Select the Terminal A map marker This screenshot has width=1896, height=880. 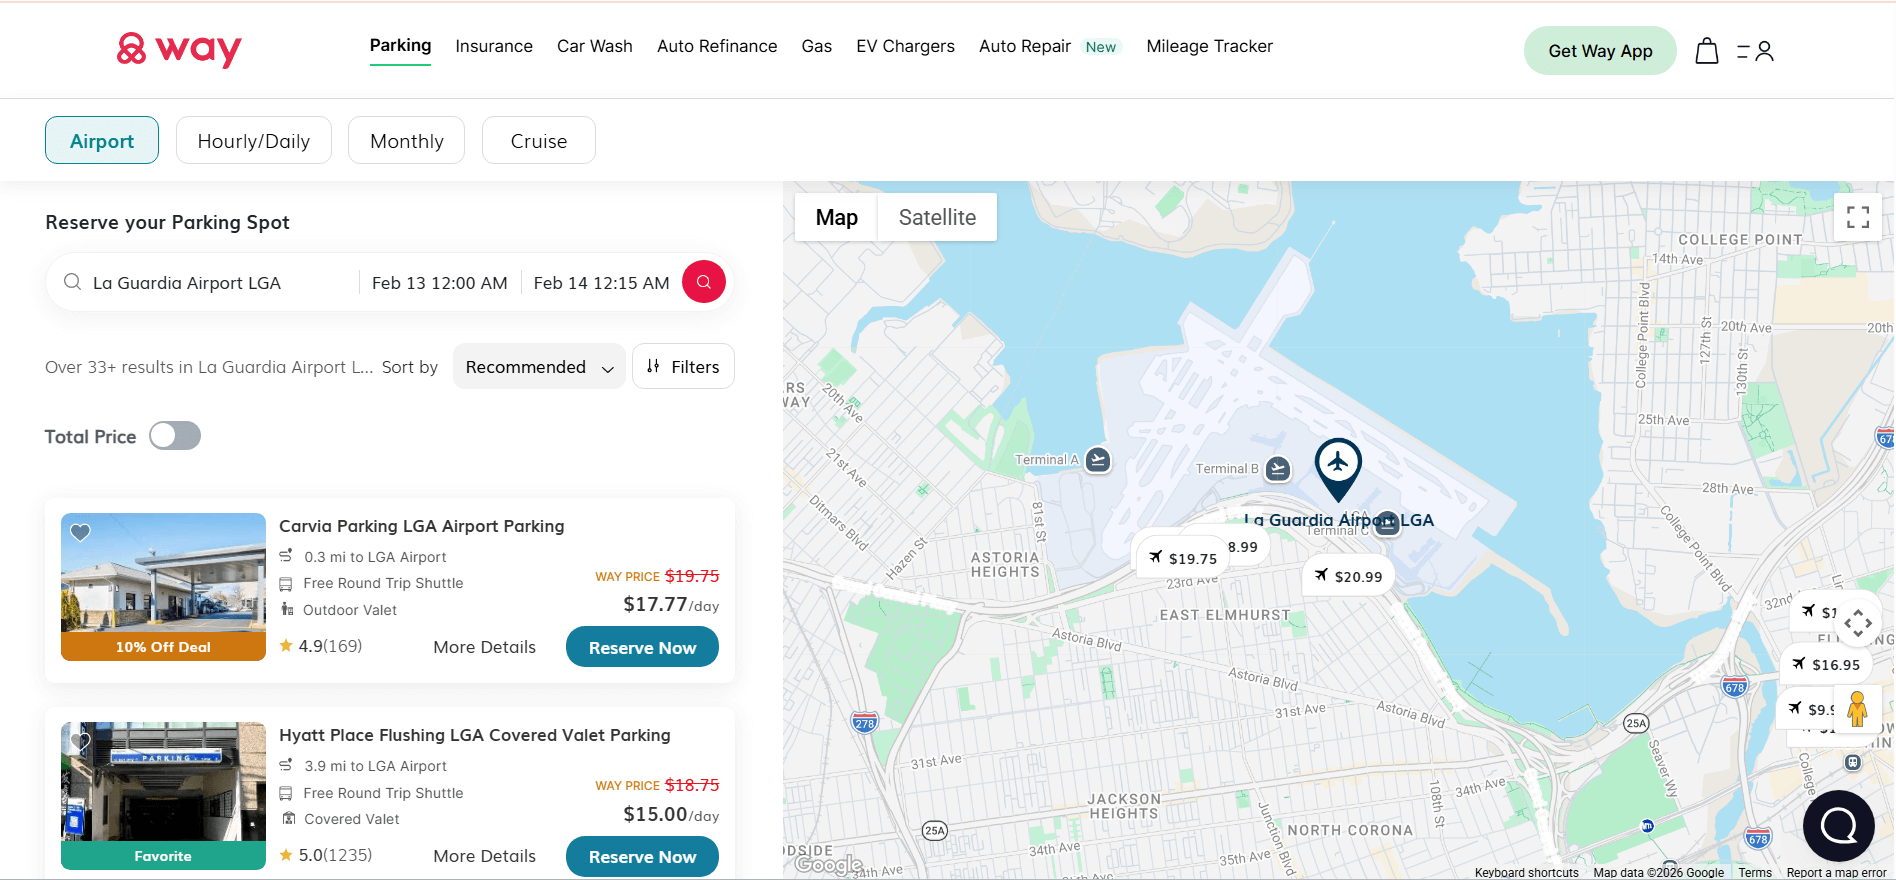click(1098, 460)
